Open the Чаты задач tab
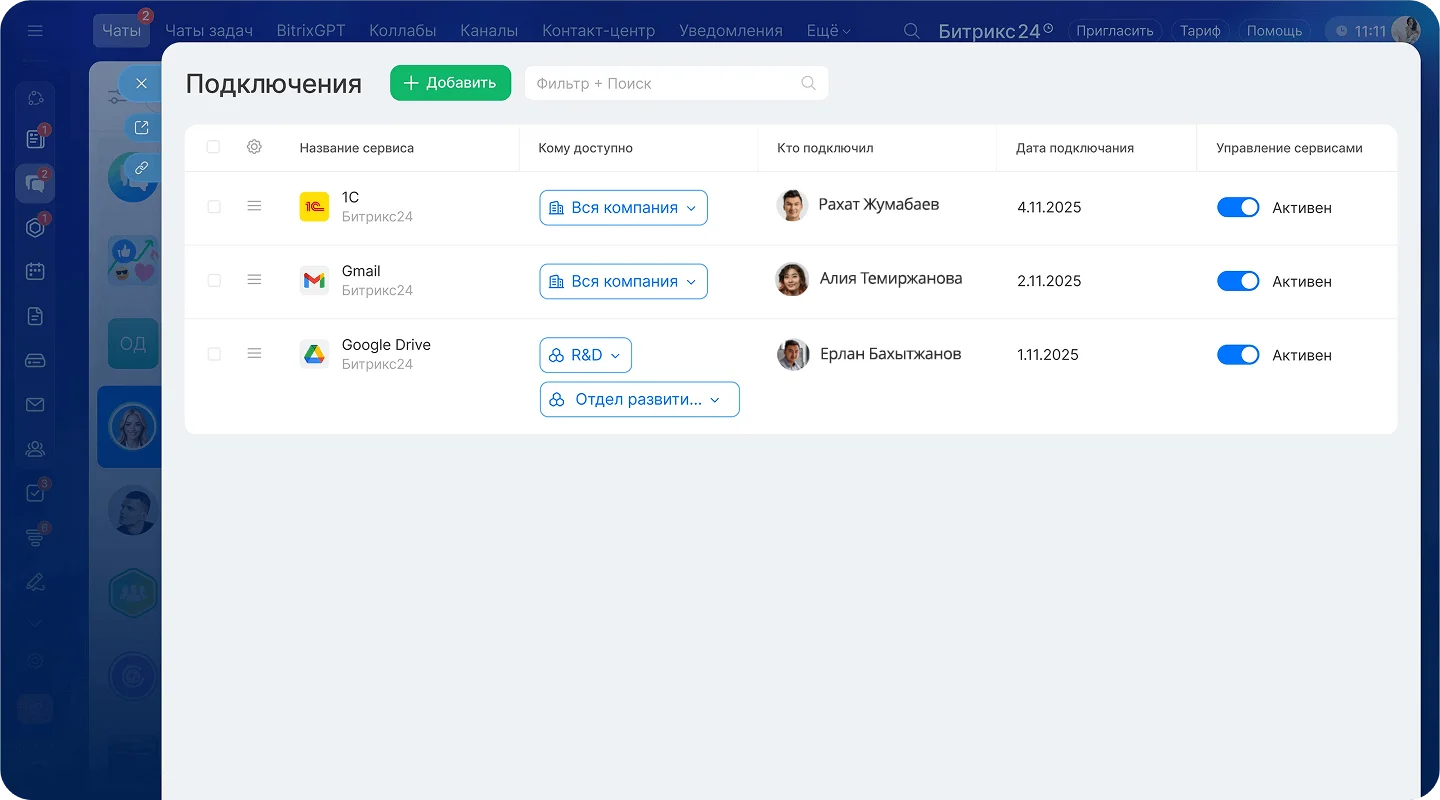The width and height of the screenshot is (1440, 800). (209, 31)
